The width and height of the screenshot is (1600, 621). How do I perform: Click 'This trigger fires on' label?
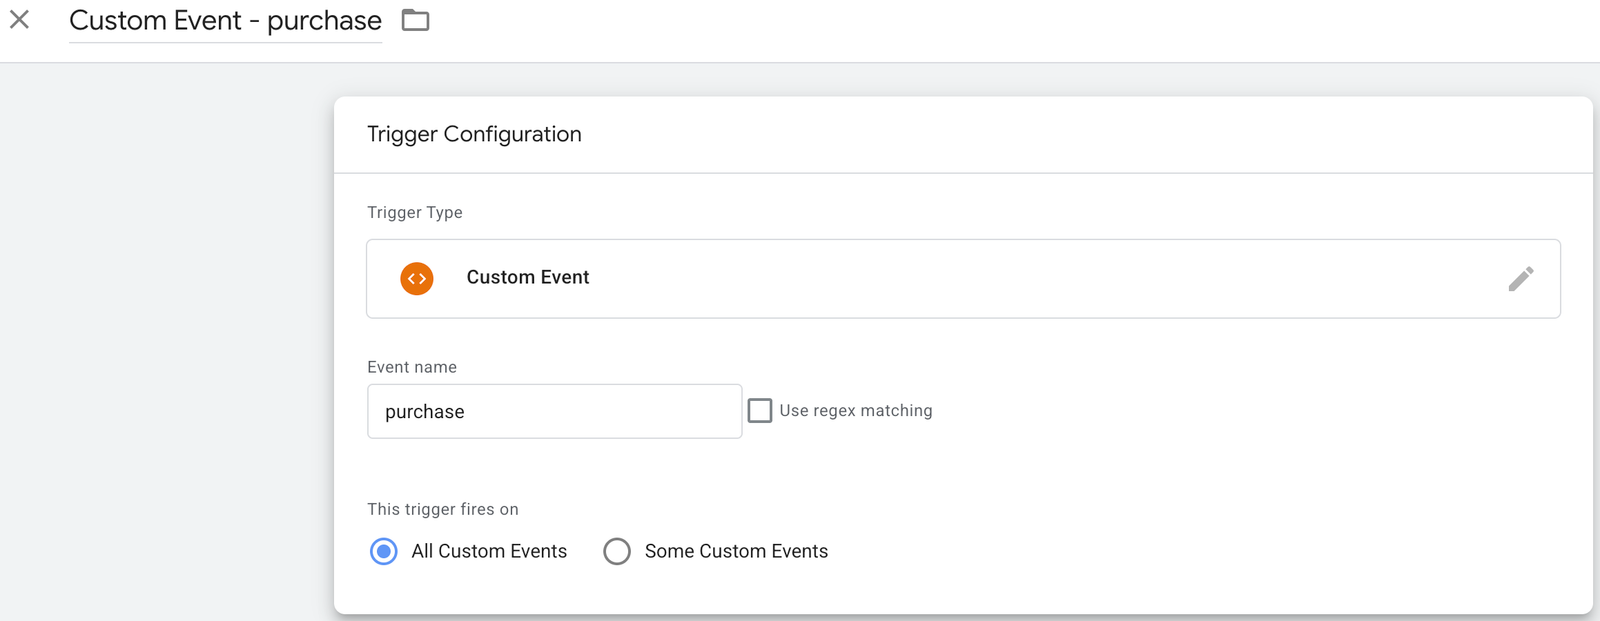[443, 509]
